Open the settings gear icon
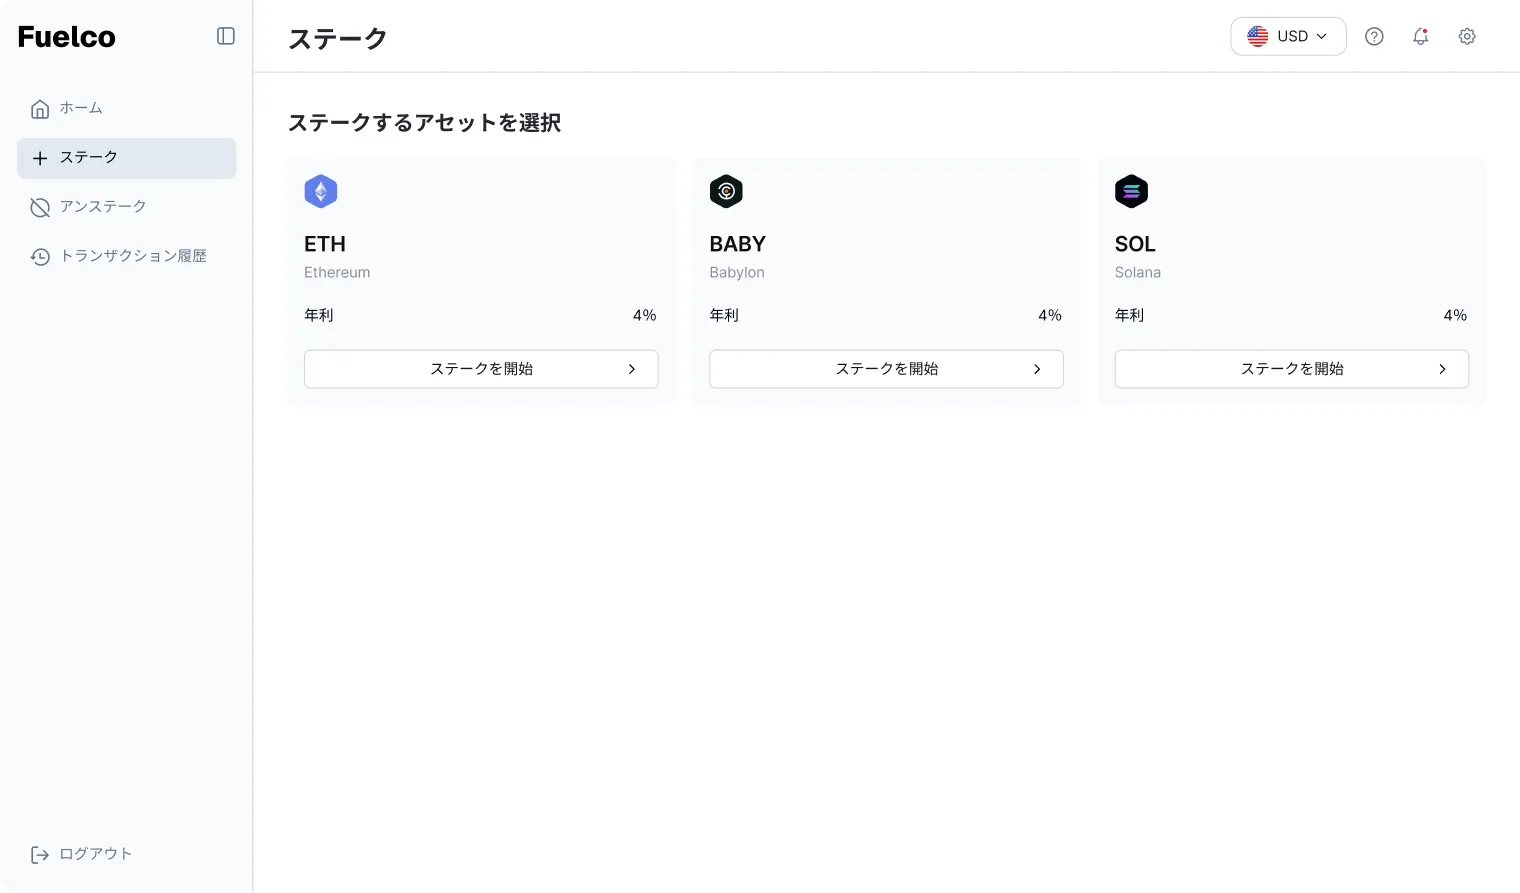Viewport: 1520px width, 893px height. (x=1467, y=36)
